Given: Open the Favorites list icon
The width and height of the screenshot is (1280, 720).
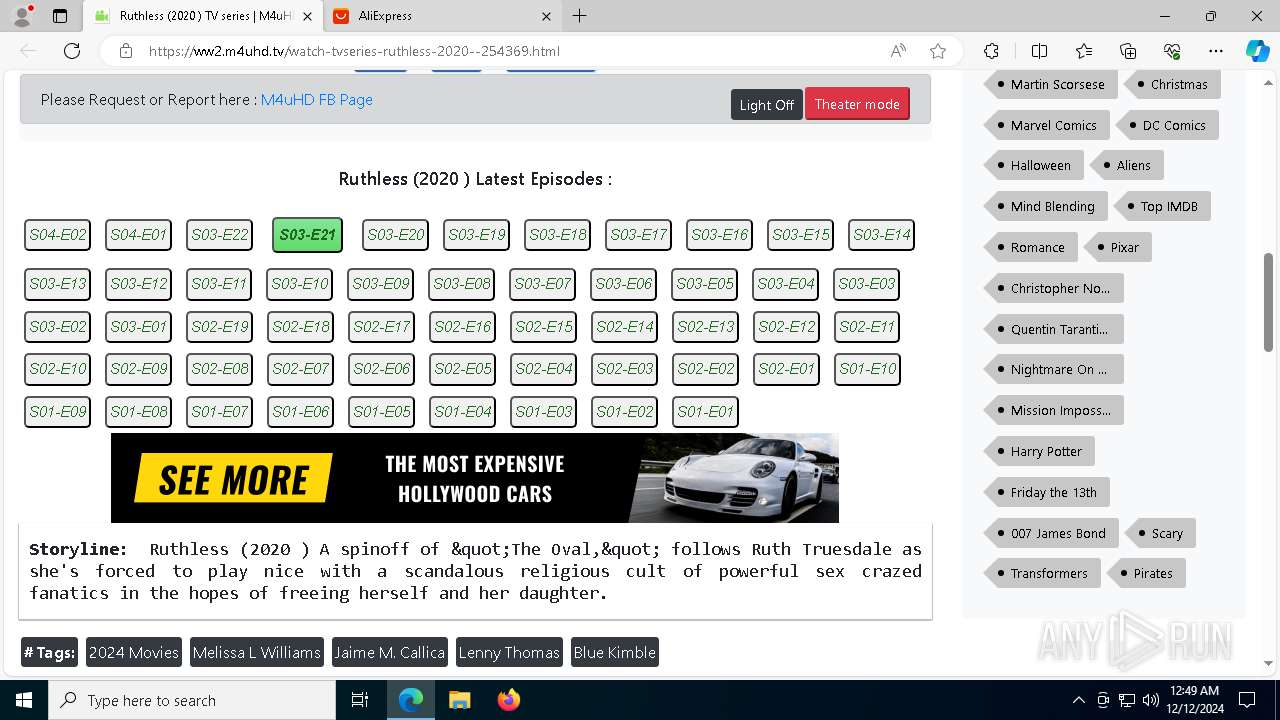Looking at the screenshot, I should (1084, 51).
